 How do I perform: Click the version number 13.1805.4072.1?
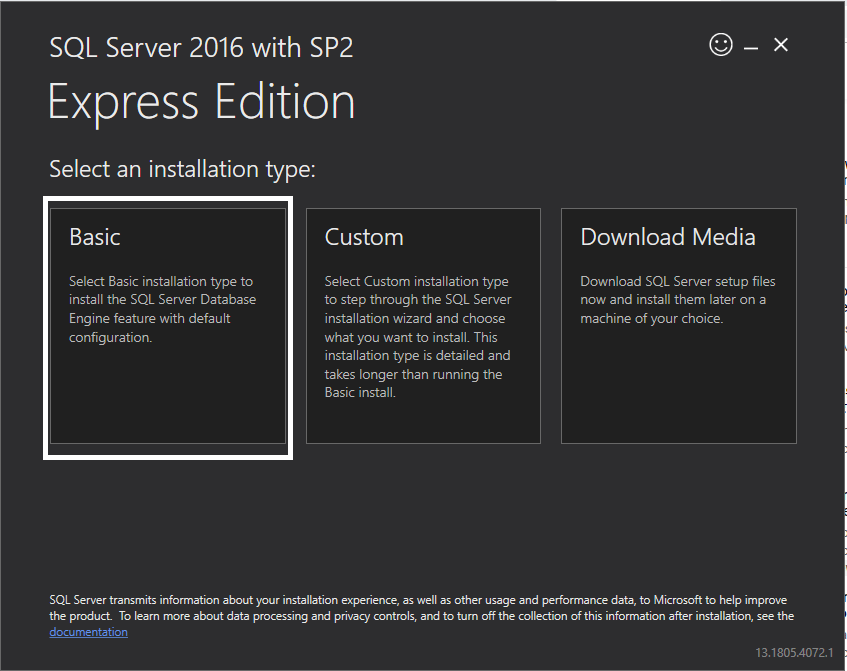(794, 653)
